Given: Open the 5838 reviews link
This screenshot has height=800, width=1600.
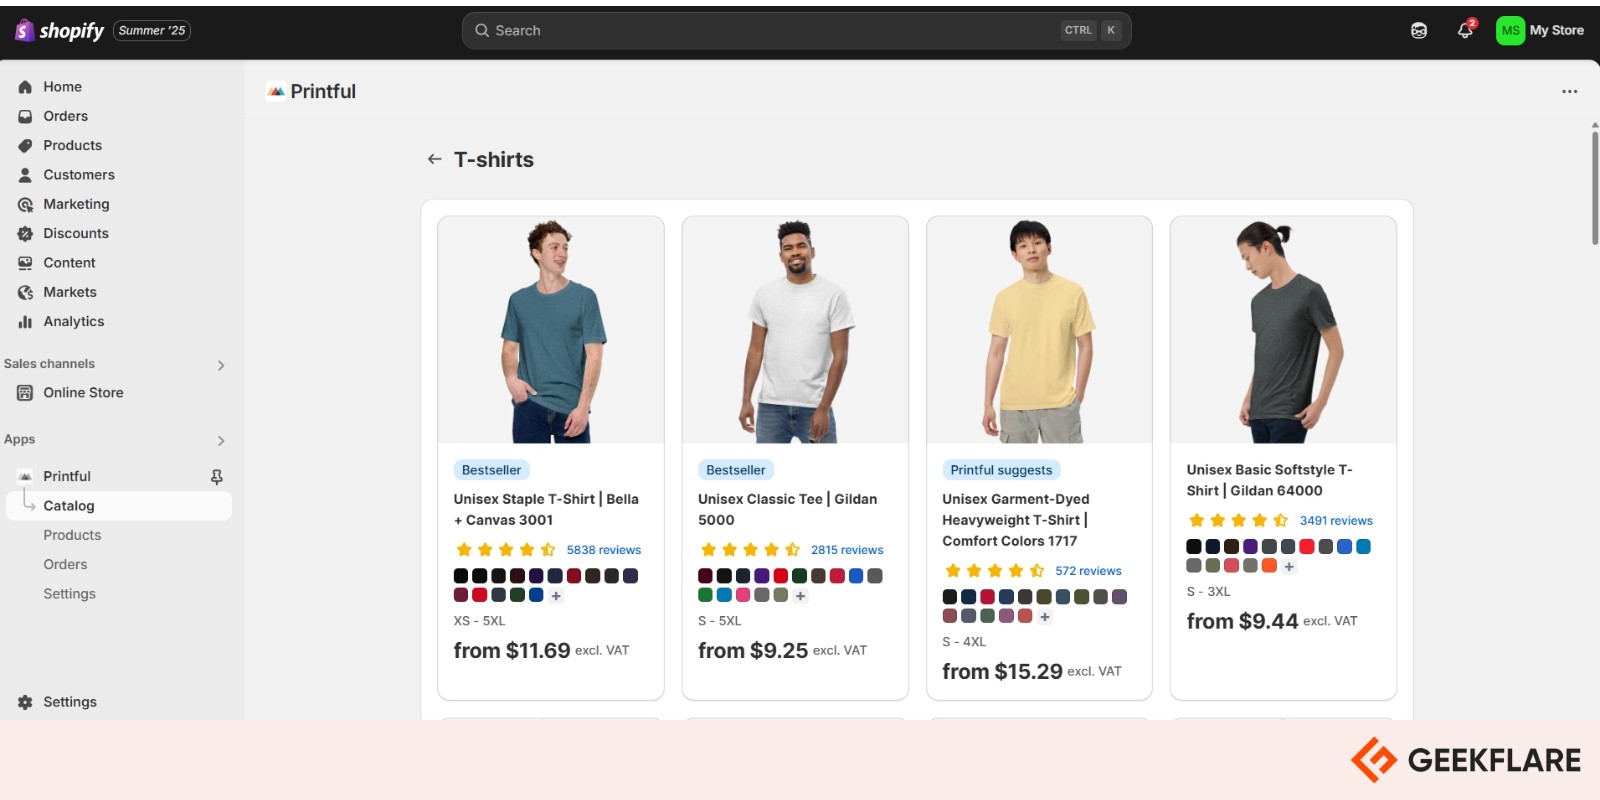Looking at the screenshot, I should [604, 550].
